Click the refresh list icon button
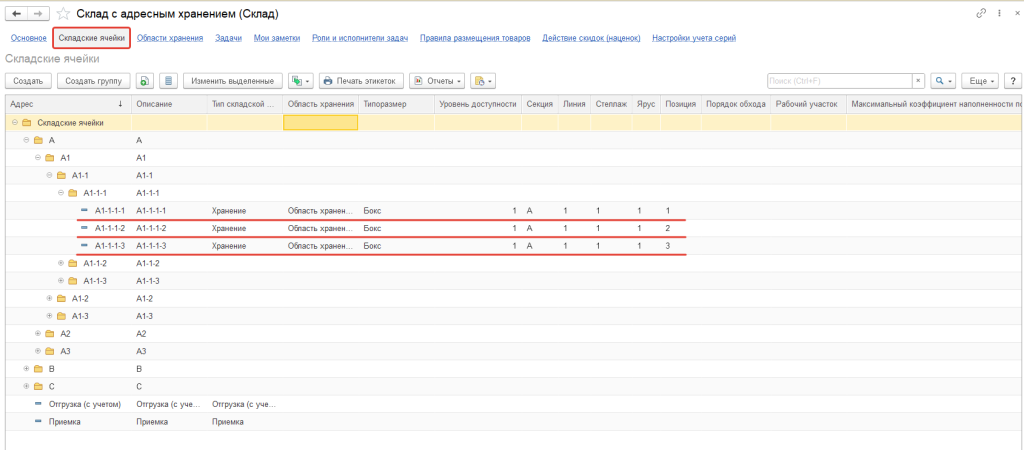Image resolution: width=1024 pixels, height=450 pixels. (146, 80)
